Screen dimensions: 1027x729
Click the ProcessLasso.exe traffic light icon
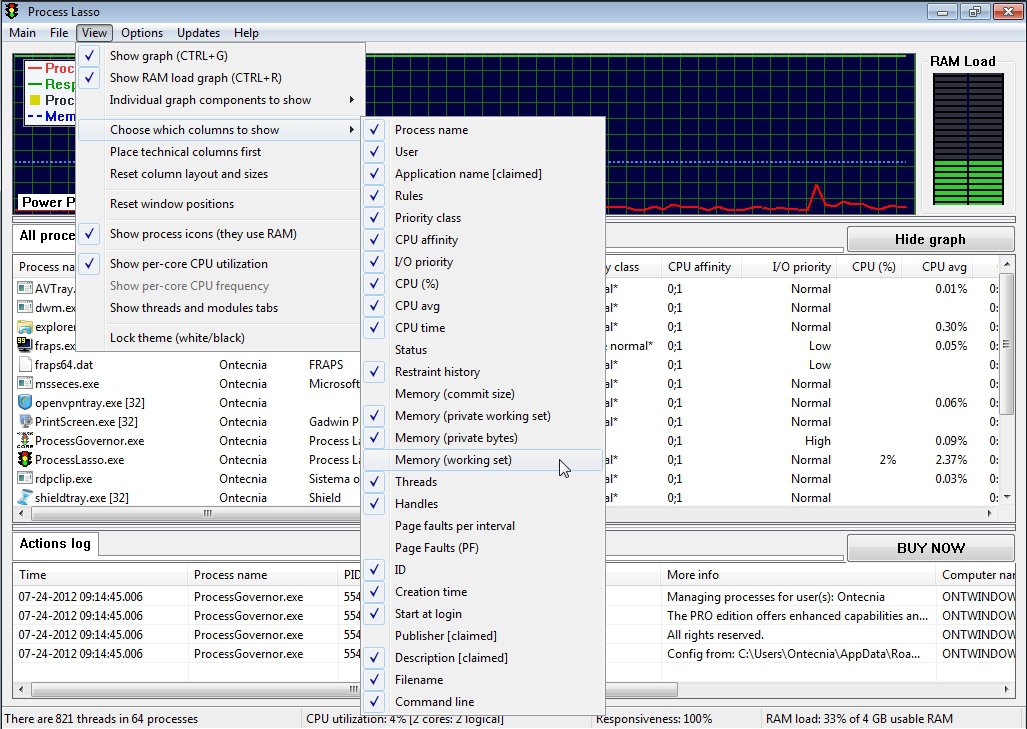click(25, 459)
